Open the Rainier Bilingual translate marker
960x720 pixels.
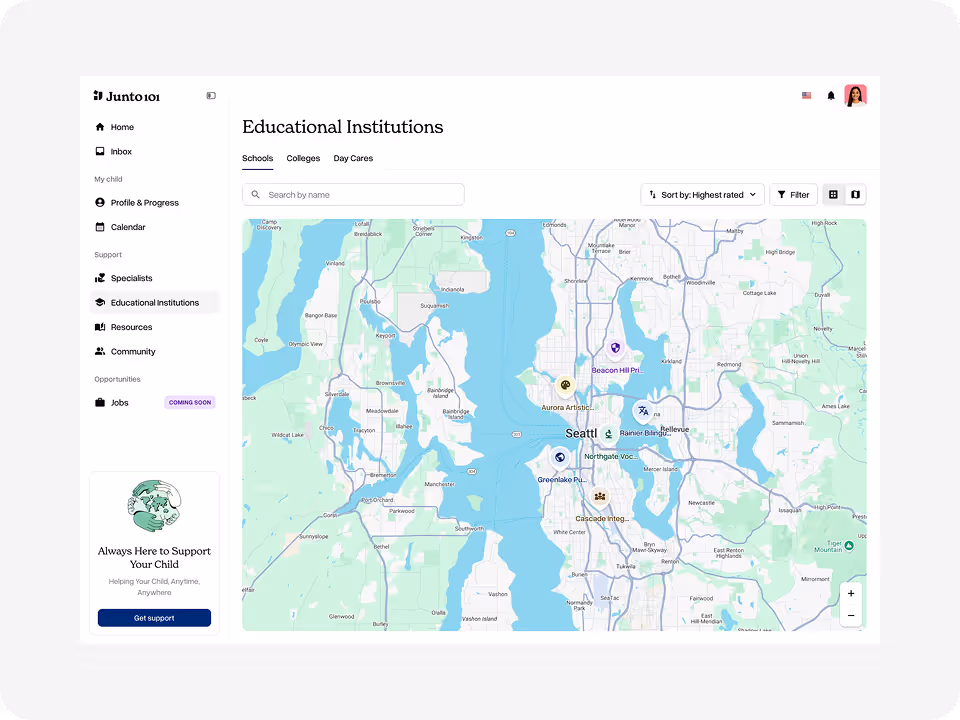(643, 410)
